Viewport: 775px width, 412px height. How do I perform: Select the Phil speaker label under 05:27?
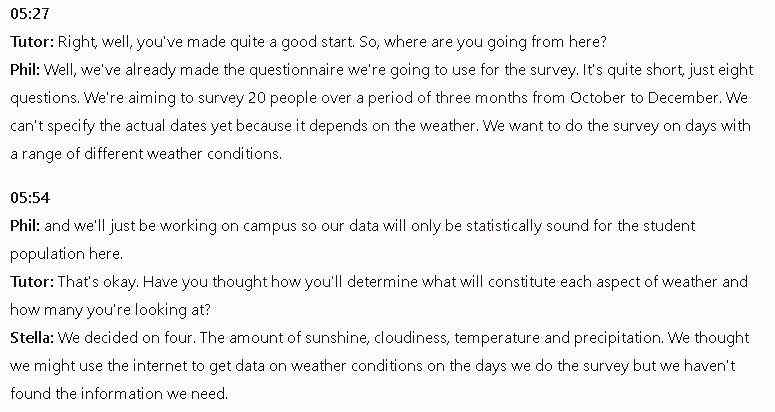[x=26, y=71]
